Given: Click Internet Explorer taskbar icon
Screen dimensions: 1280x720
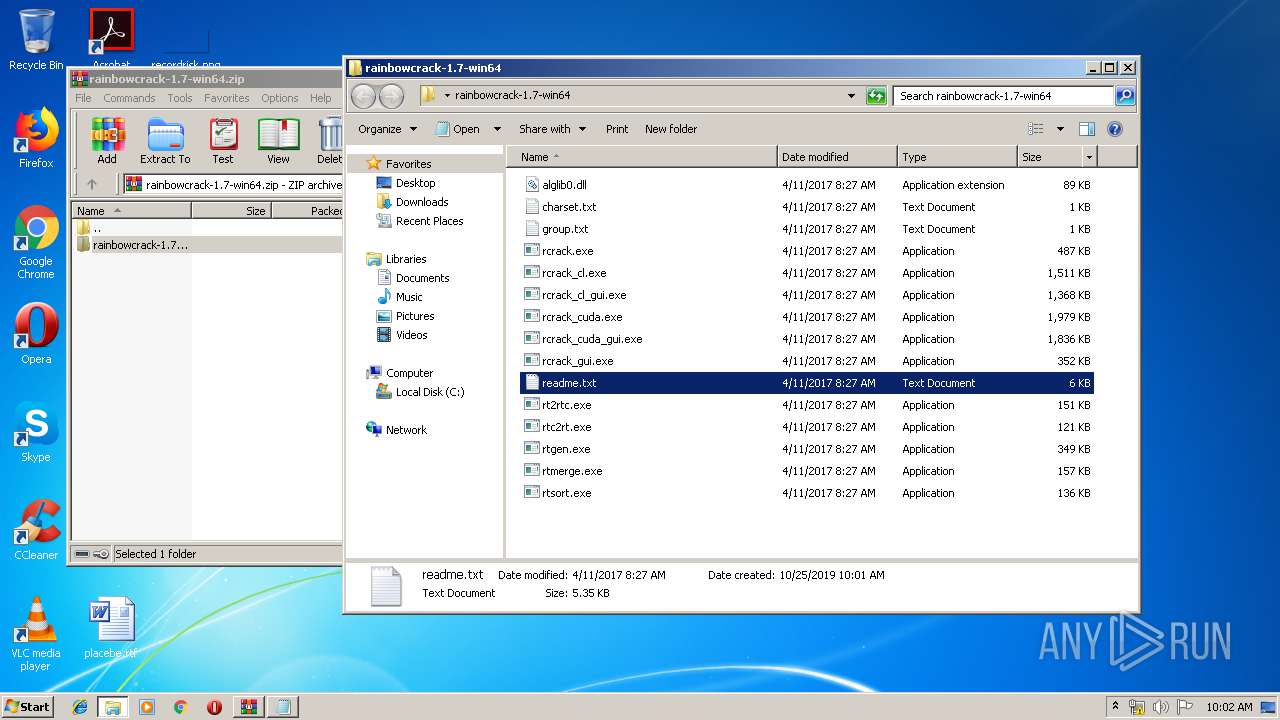Looking at the screenshot, I should coord(80,707).
